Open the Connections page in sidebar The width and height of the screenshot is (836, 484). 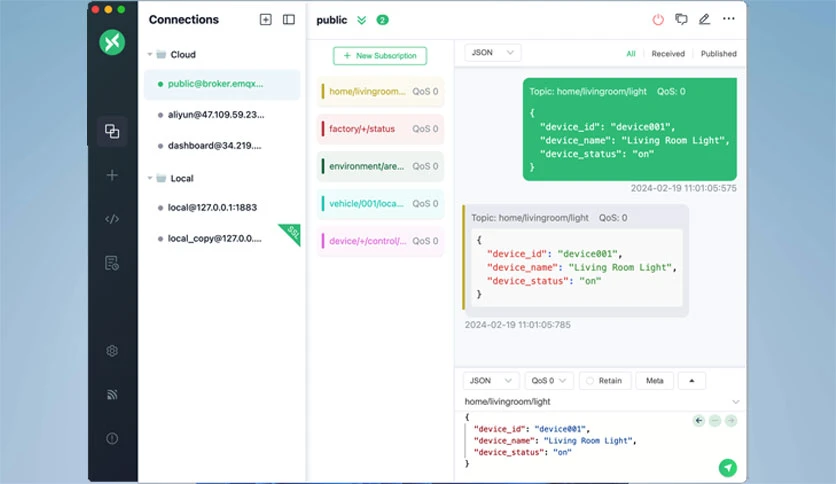click(112, 131)
